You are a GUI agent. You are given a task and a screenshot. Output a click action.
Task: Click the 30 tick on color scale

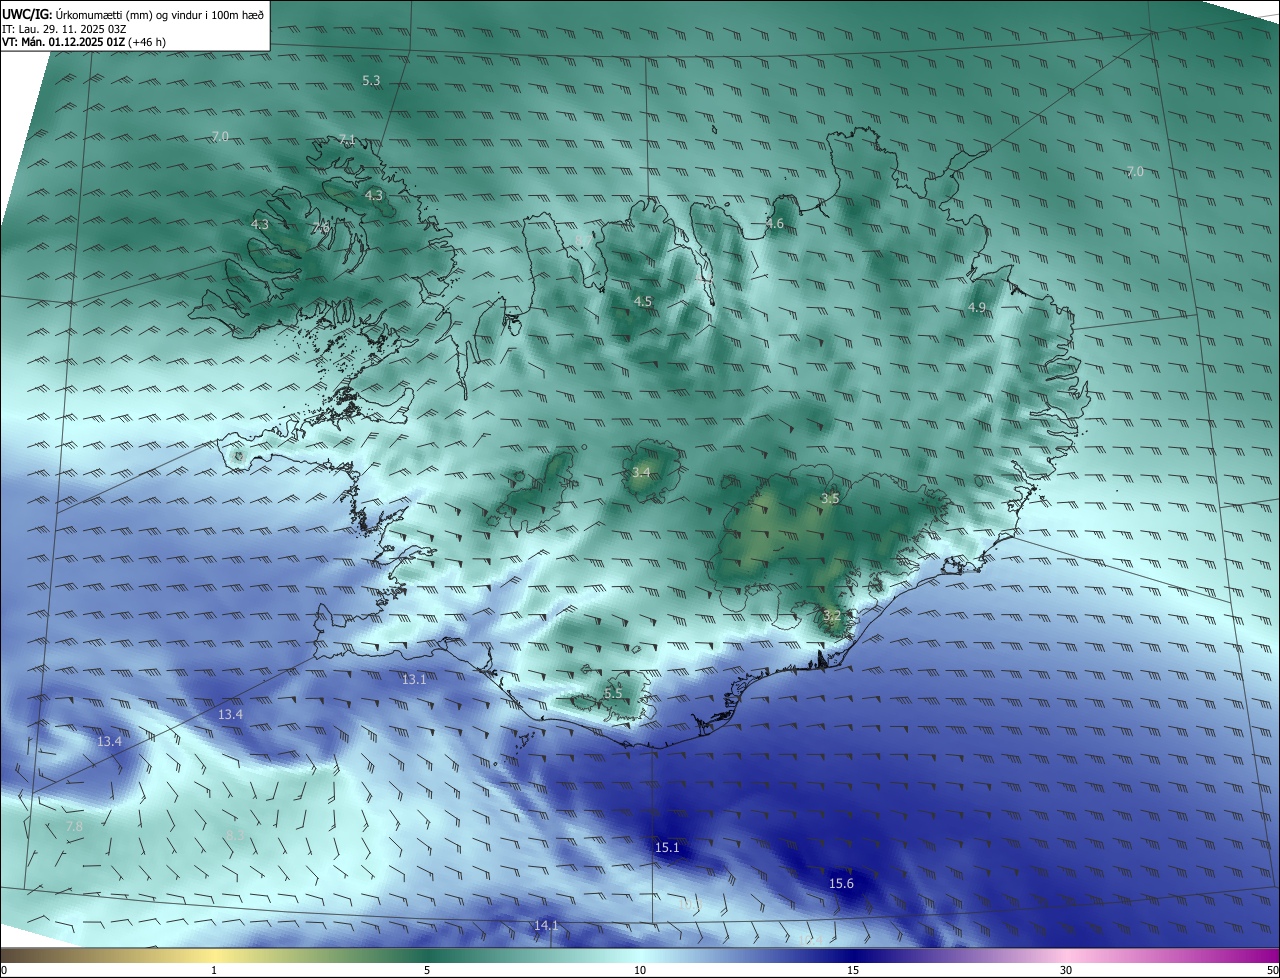pos(1066,971)
